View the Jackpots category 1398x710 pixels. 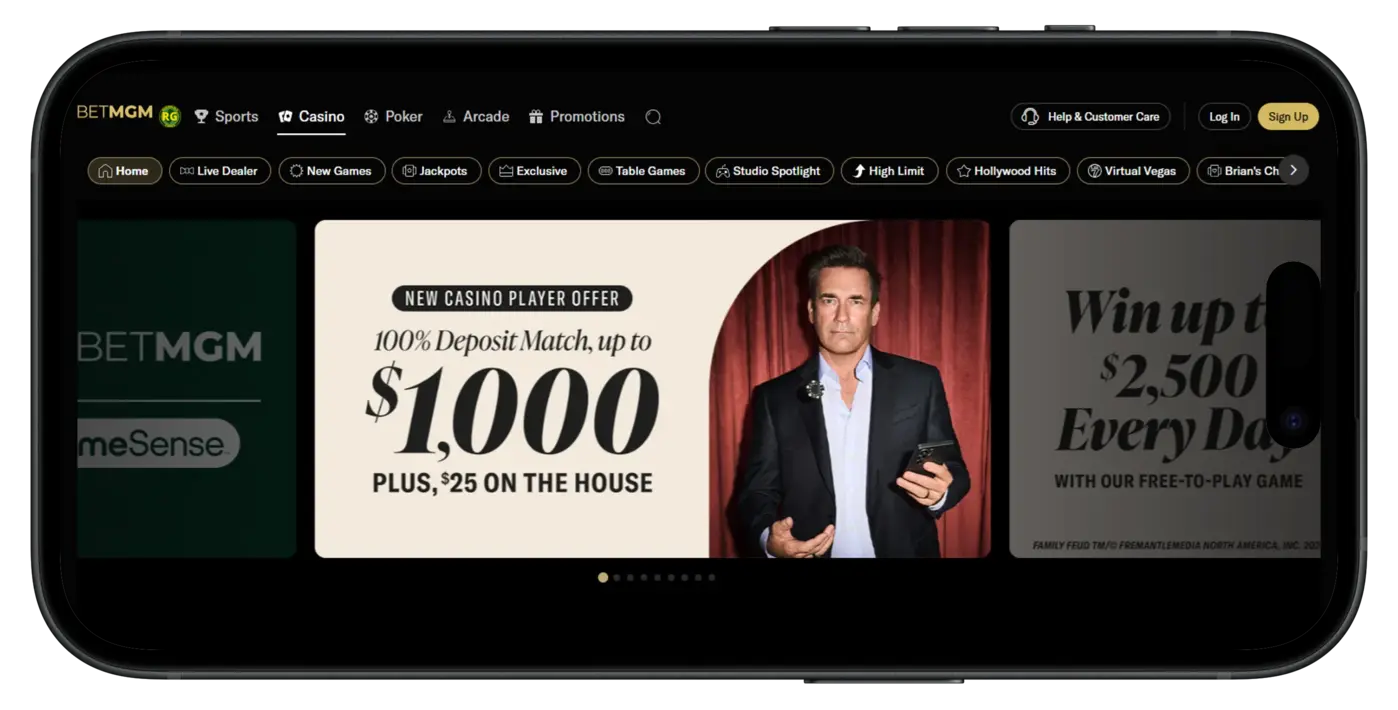(436, 170)
